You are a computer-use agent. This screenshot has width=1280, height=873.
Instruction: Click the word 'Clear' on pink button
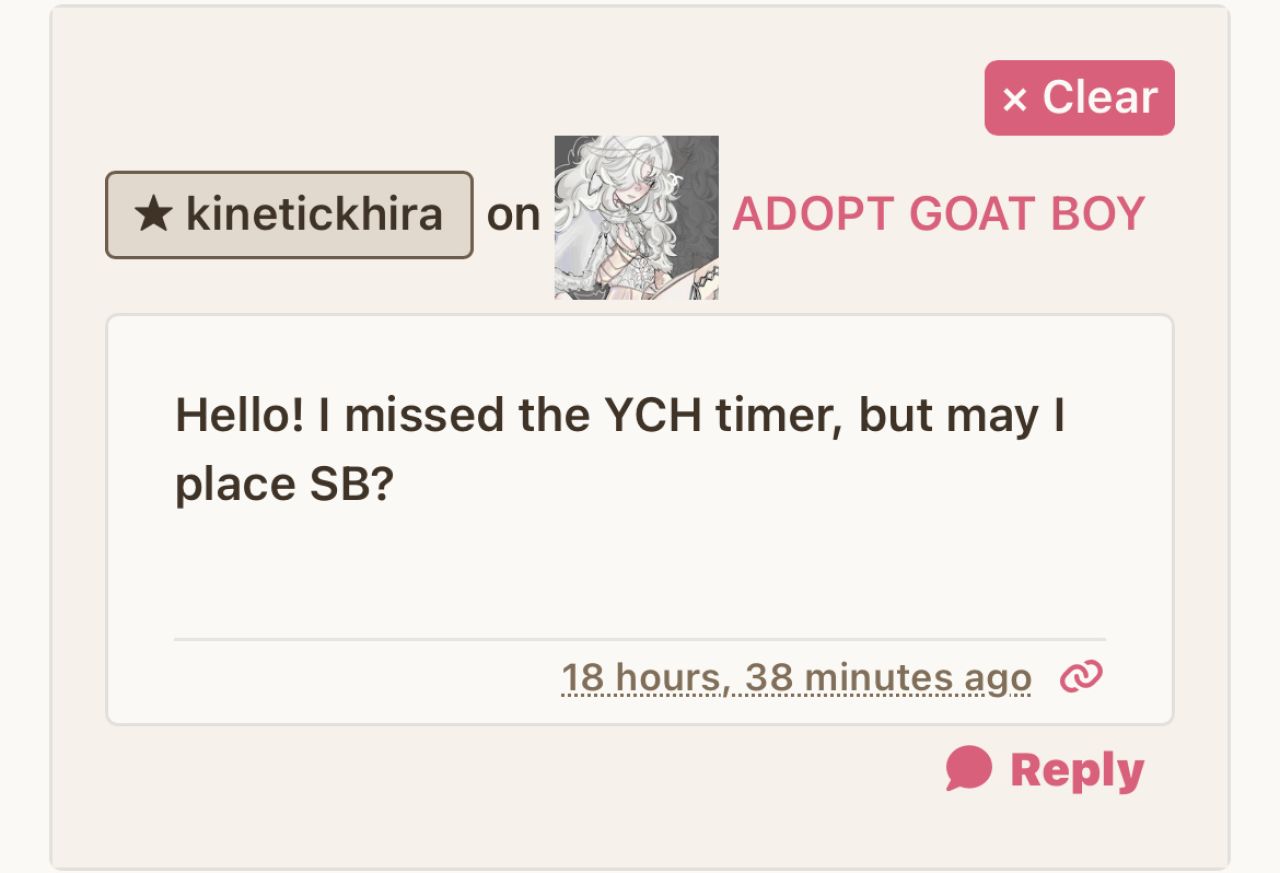[1100, 98]
